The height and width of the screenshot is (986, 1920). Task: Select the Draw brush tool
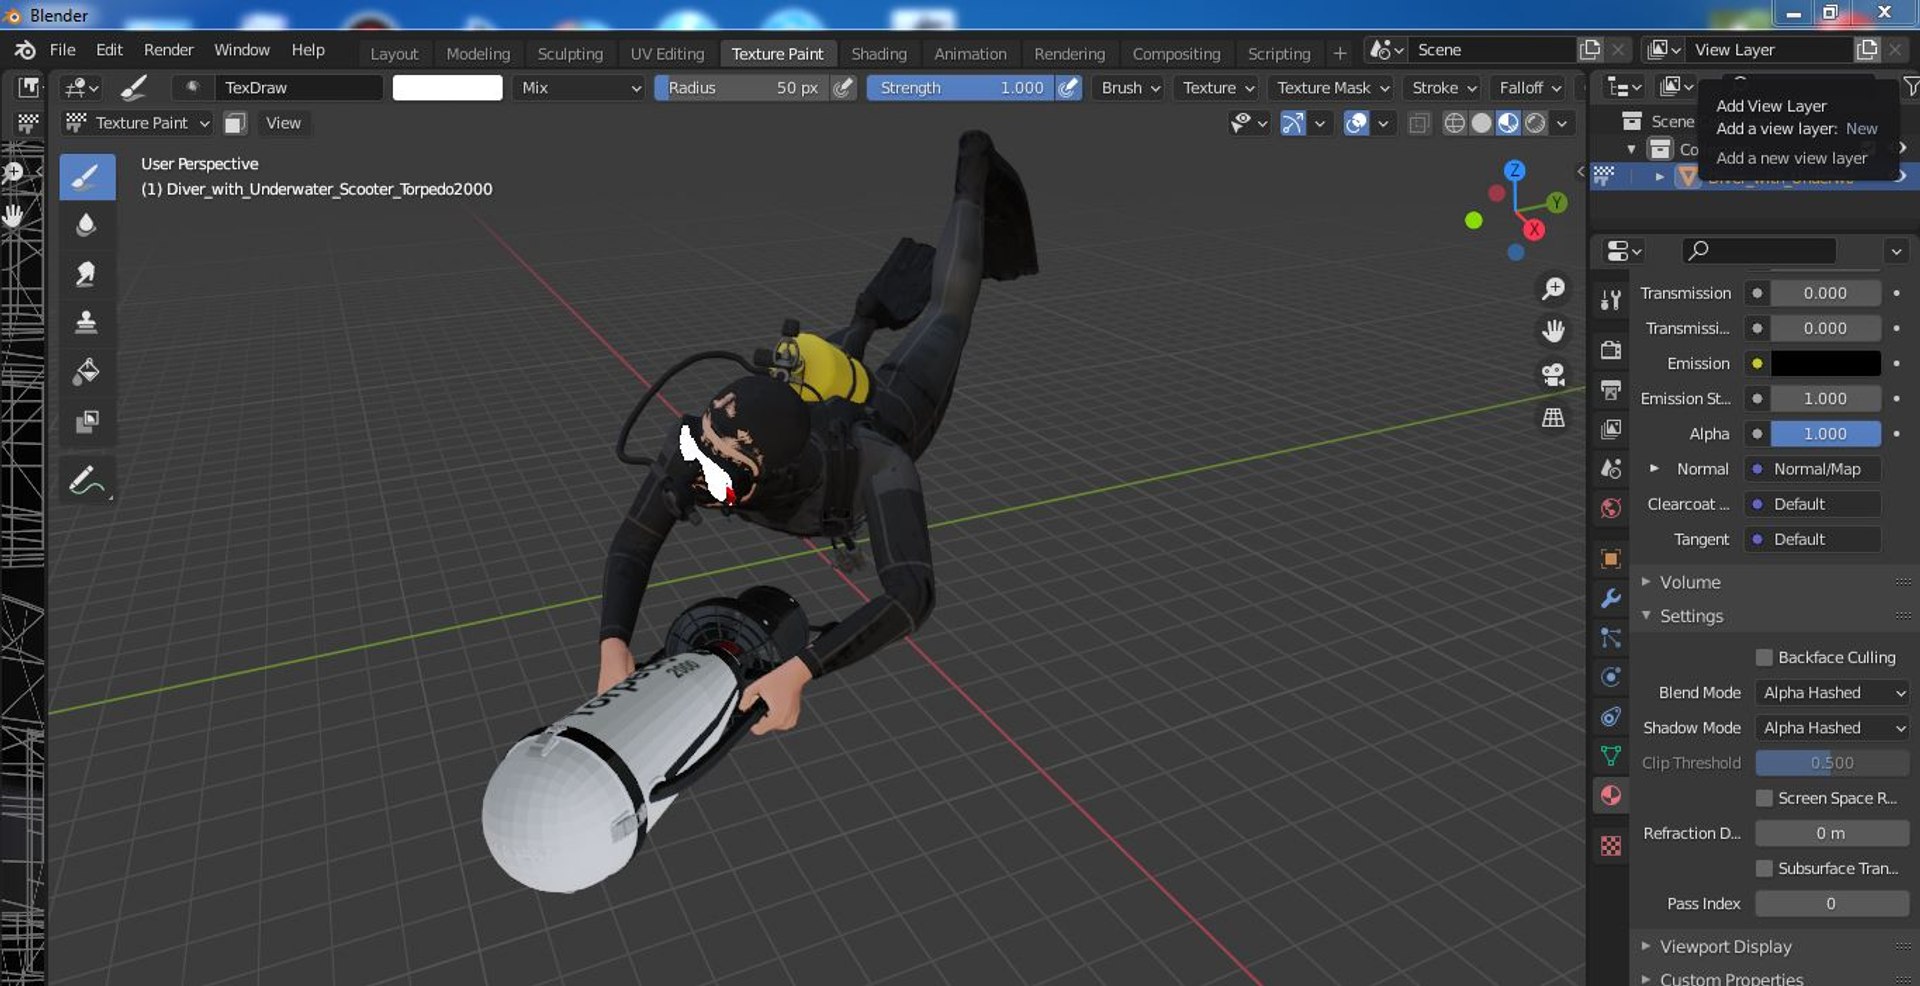click(x=87, y=177)
